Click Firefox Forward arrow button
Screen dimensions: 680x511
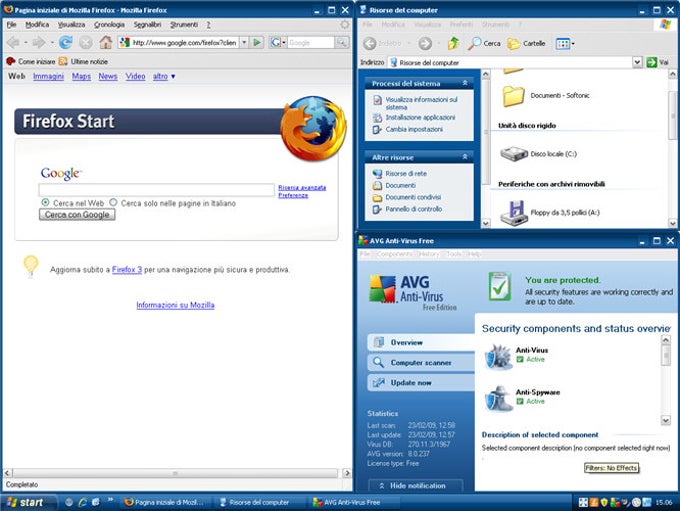tap(39, 42)
